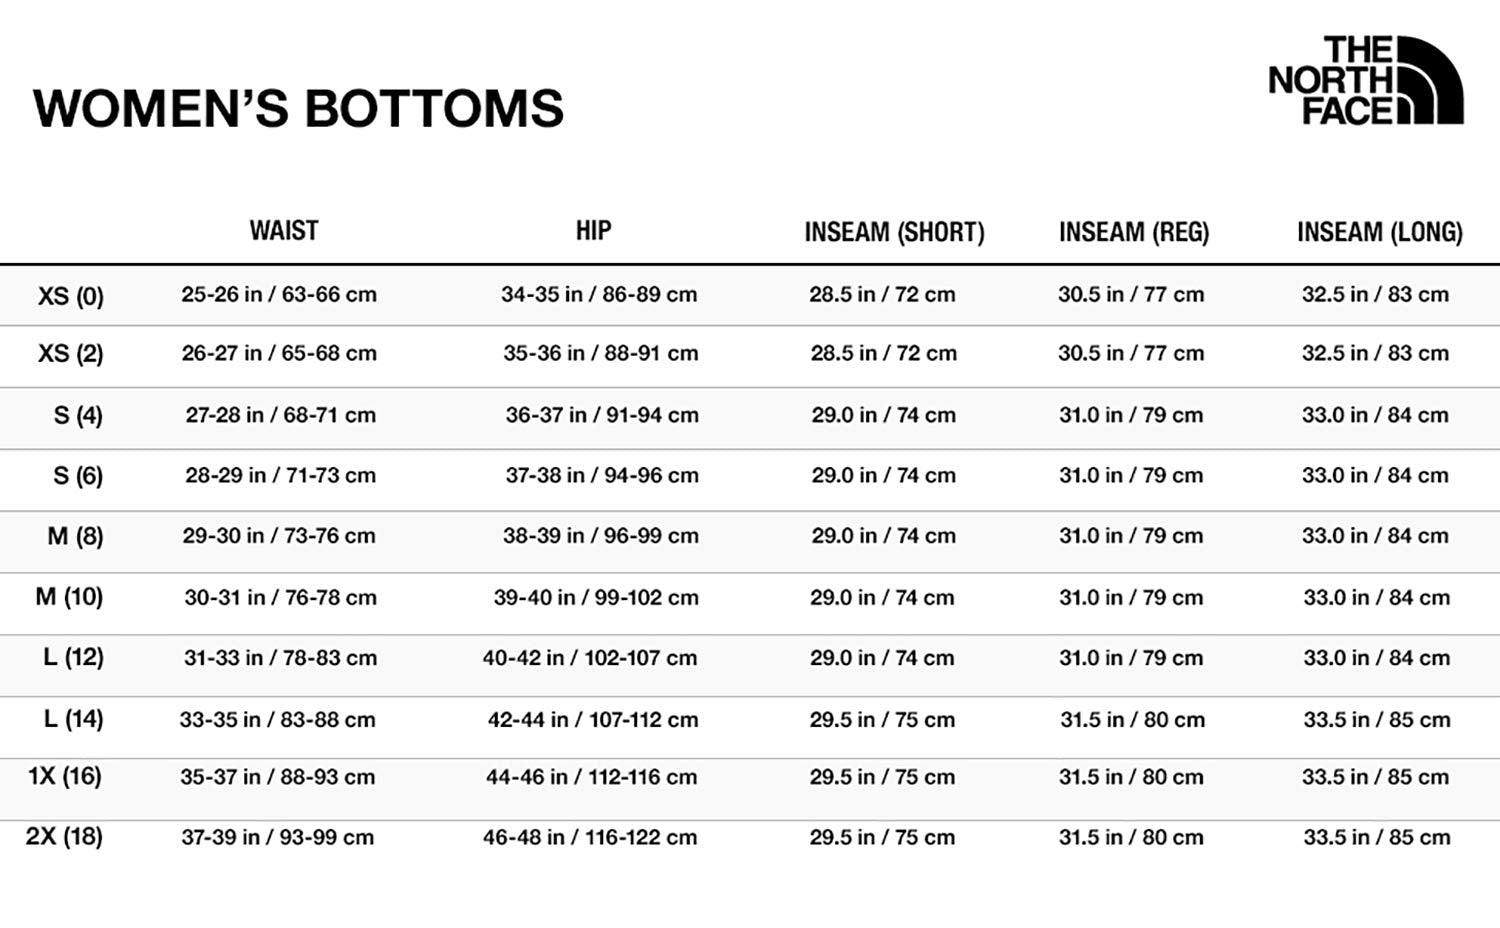1500x928 pixels.
Task: Select the WAIST column header
Action: click(x=284, y=231)
